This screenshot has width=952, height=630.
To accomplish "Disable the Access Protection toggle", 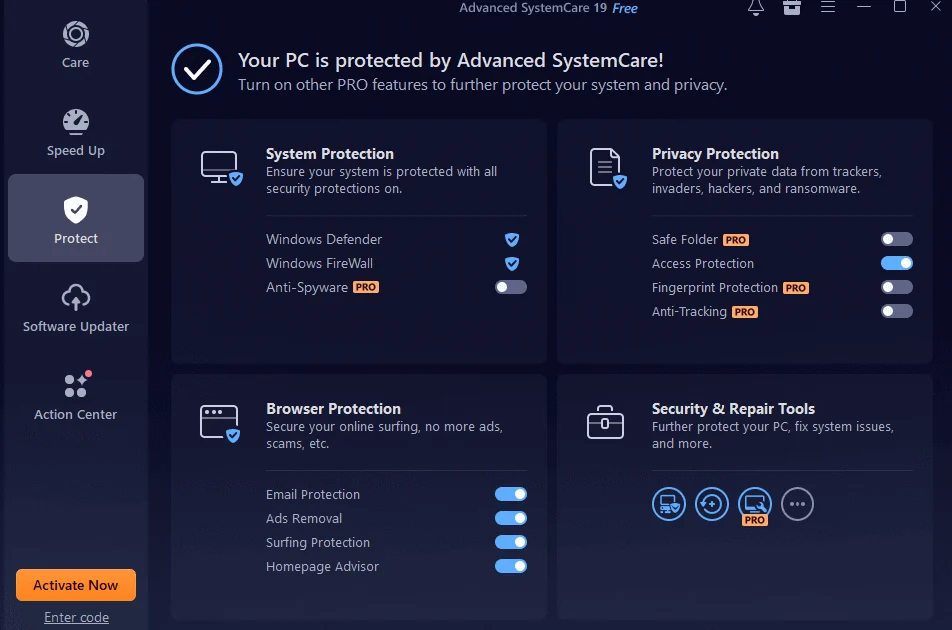I will pos(896,263).
